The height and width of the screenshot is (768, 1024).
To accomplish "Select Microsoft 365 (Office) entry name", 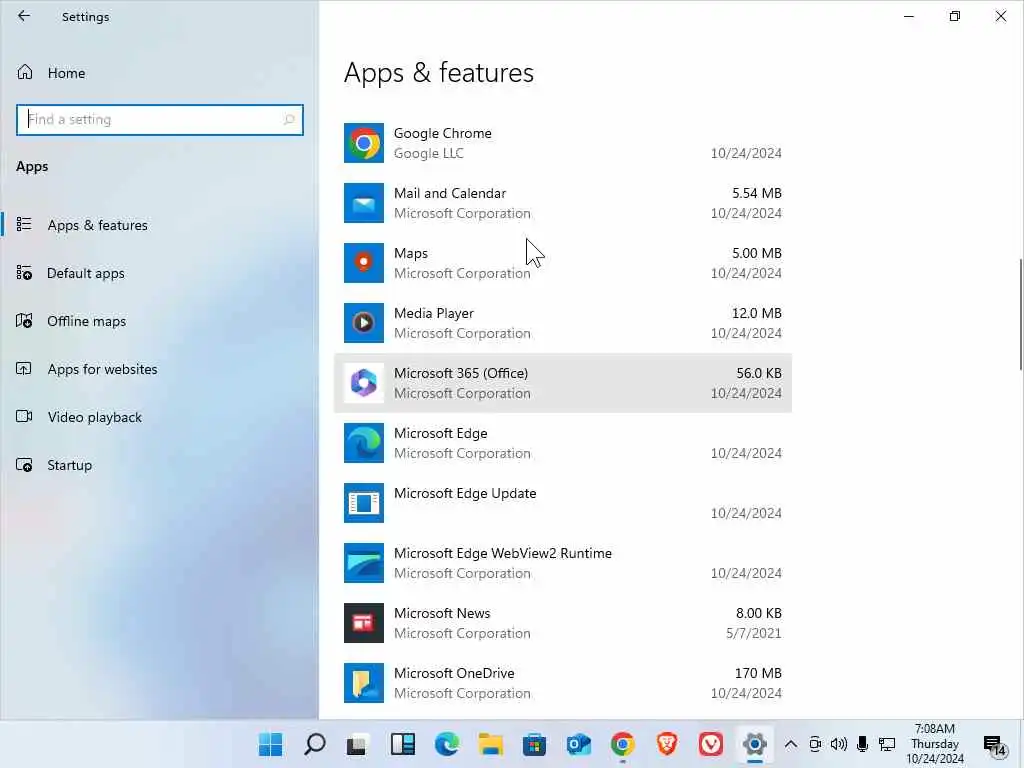I will coord(460,373).
